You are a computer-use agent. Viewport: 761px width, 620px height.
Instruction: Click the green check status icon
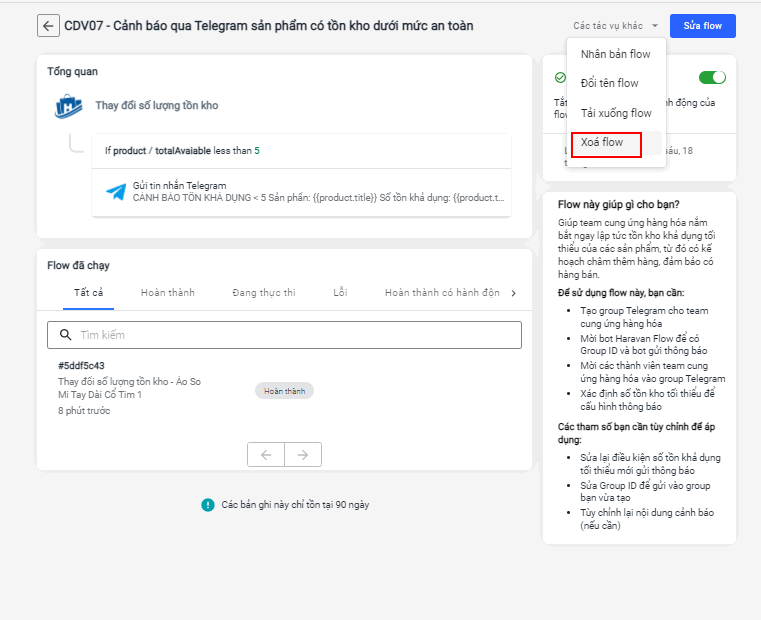[560, 78]
